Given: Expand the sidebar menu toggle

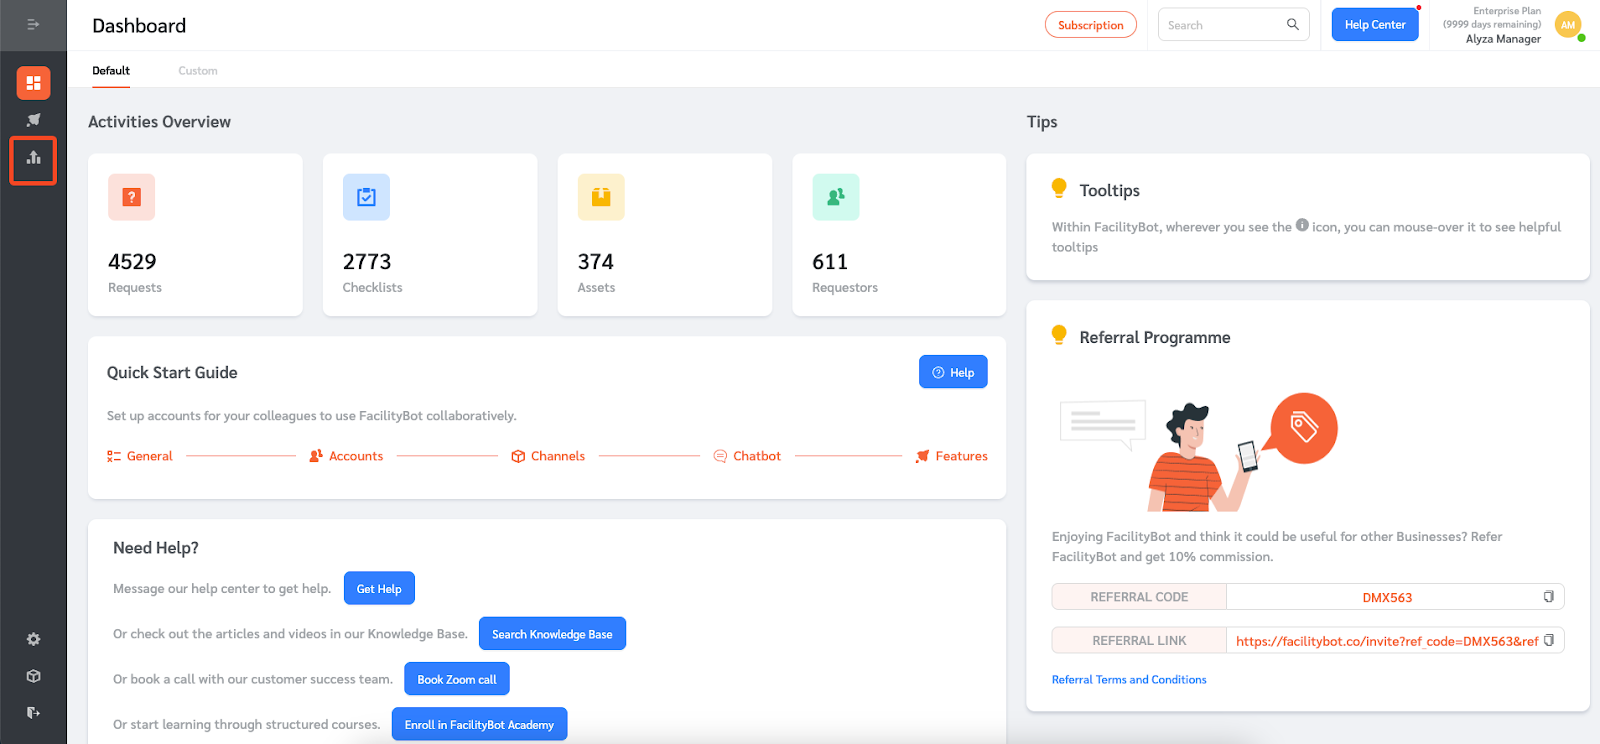Looking at the screenshot, I should [x=33, y=24].
